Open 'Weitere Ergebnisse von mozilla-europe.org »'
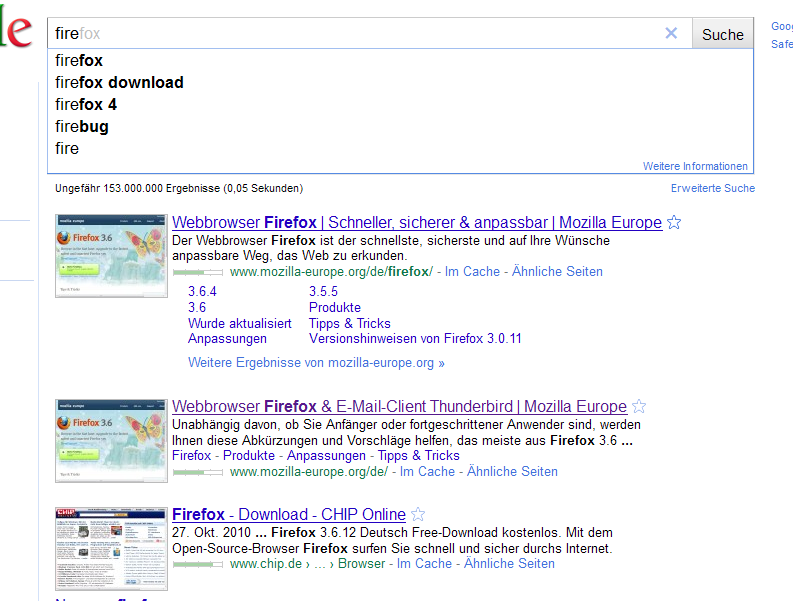 316,363
